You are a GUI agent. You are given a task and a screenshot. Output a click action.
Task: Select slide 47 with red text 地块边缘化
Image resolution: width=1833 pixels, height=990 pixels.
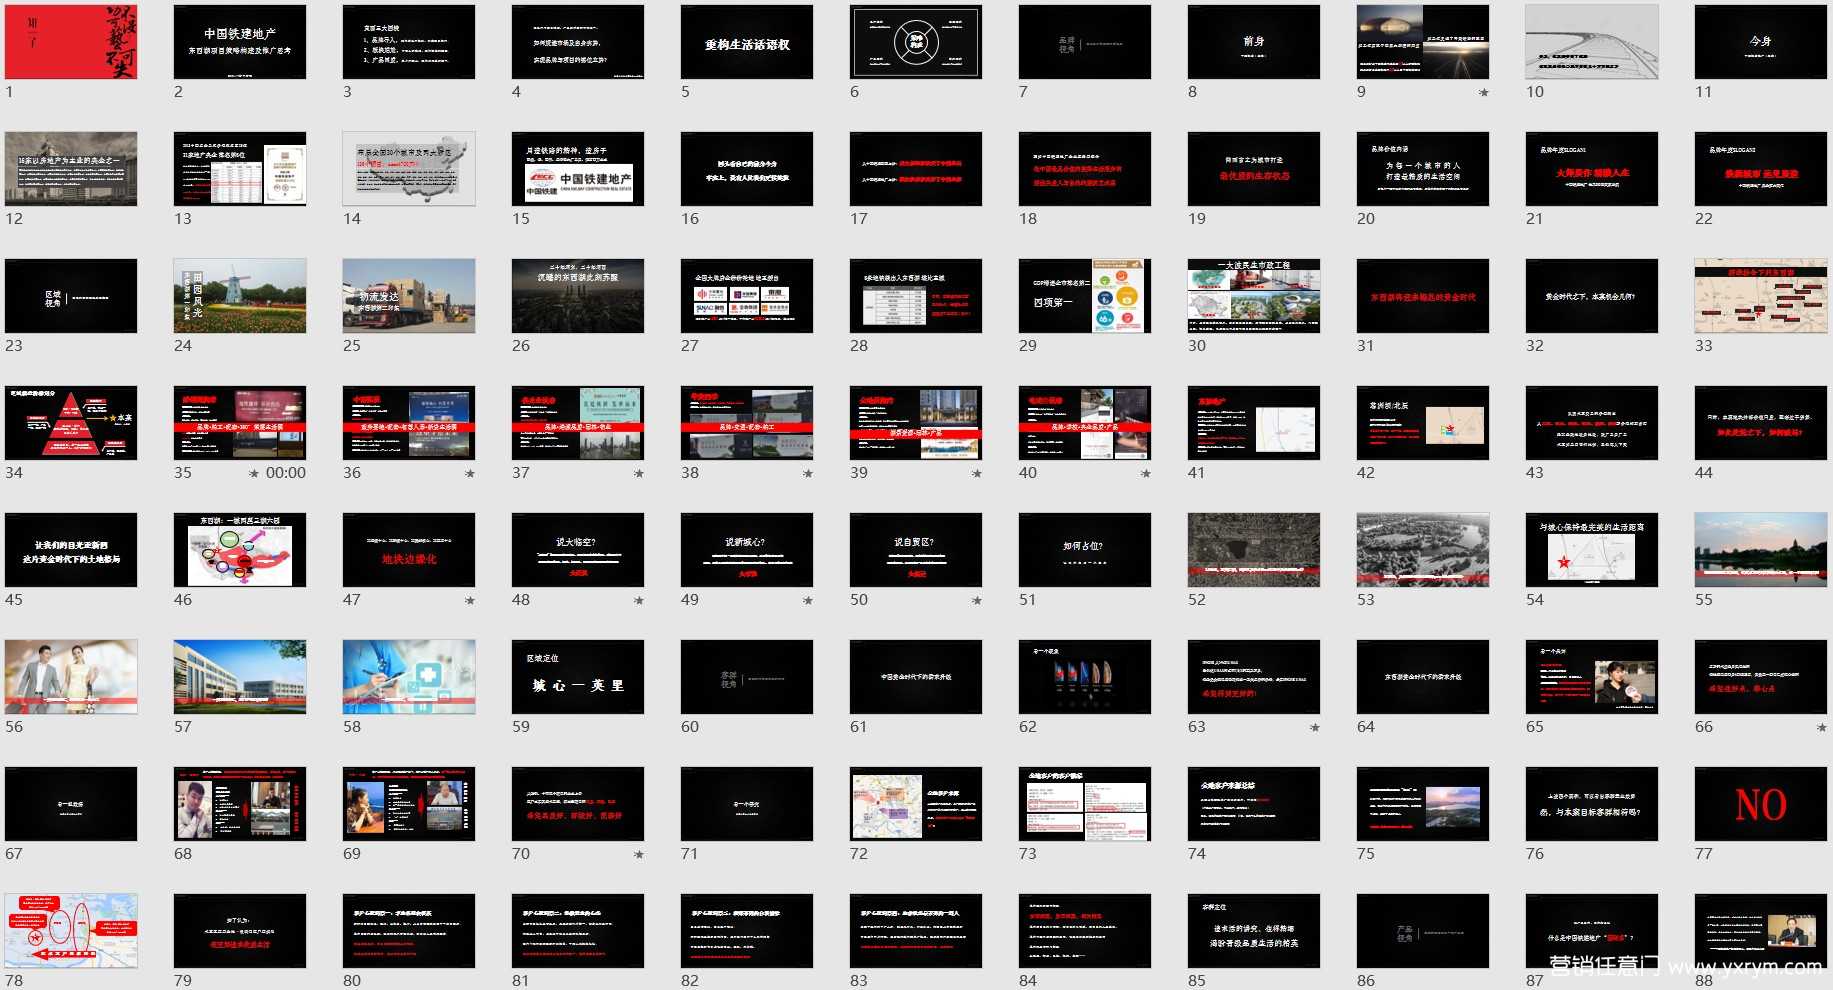coord(409,550)
